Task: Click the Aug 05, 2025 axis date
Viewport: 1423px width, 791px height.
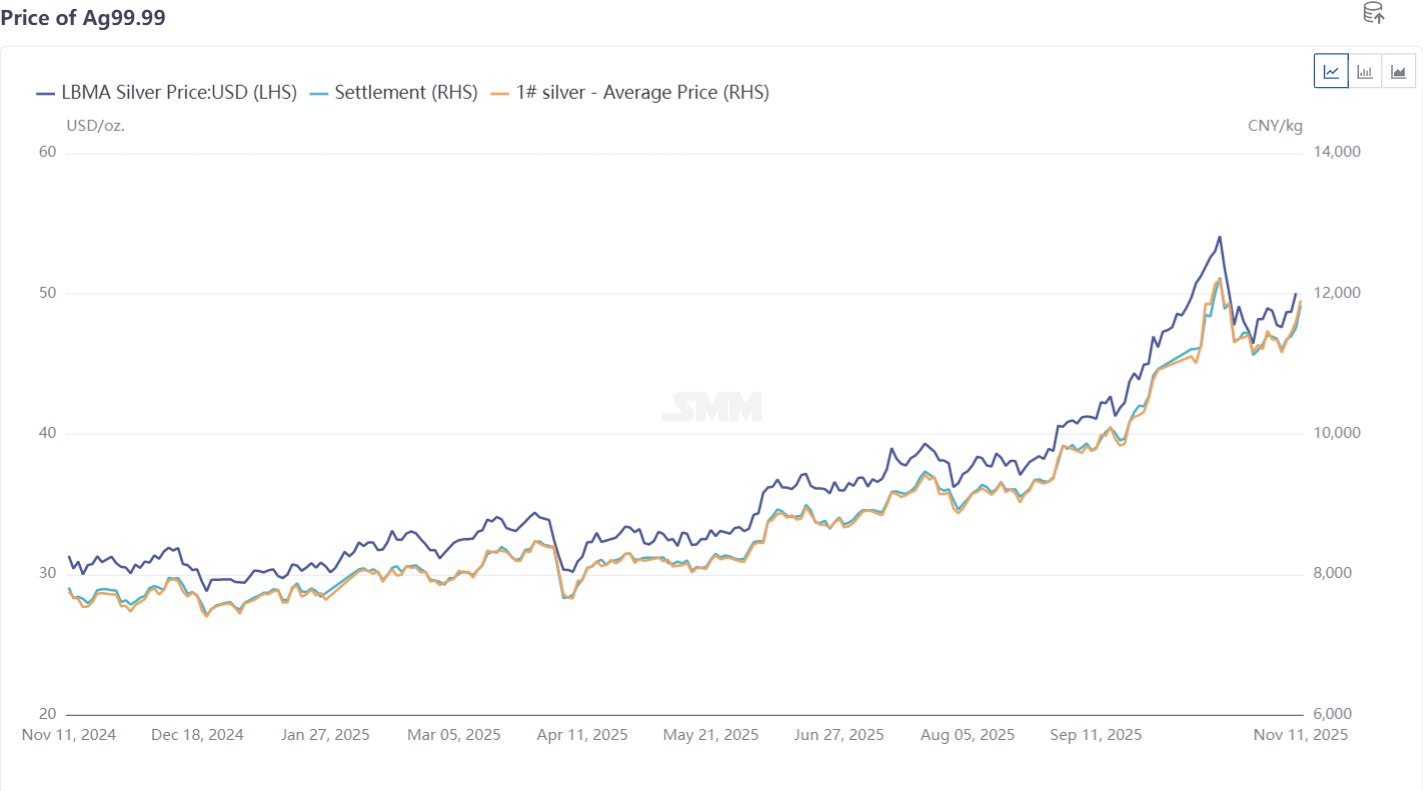Action: pos(968,735)
